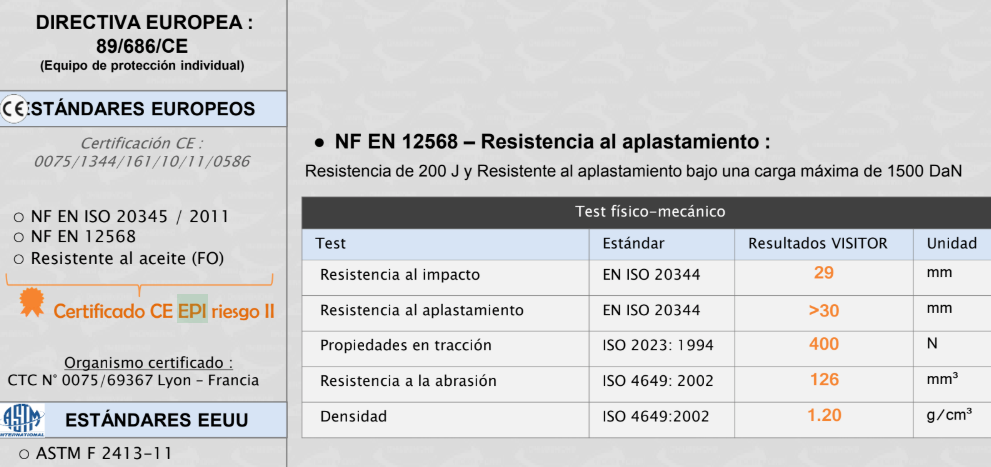
Task: Click the Resultados VISITOR column header
Action: [818, 244]
